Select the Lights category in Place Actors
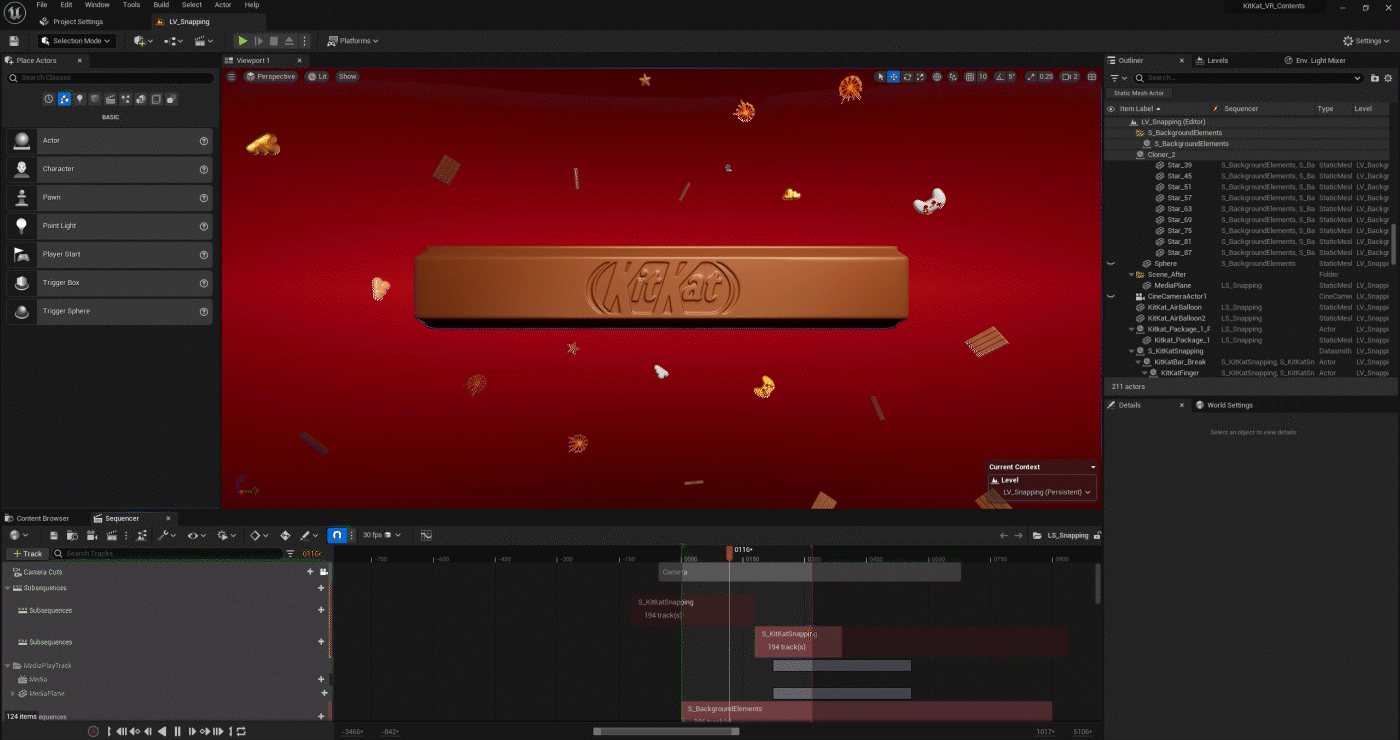 point(79,99)
